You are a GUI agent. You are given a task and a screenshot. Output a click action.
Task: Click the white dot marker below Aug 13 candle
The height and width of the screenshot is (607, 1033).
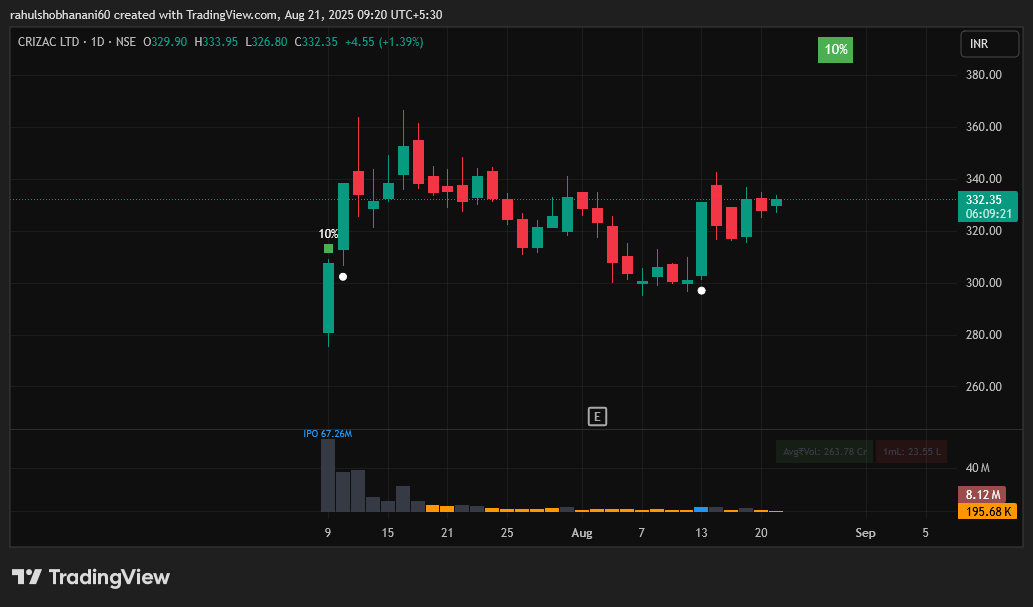point(702,291)
